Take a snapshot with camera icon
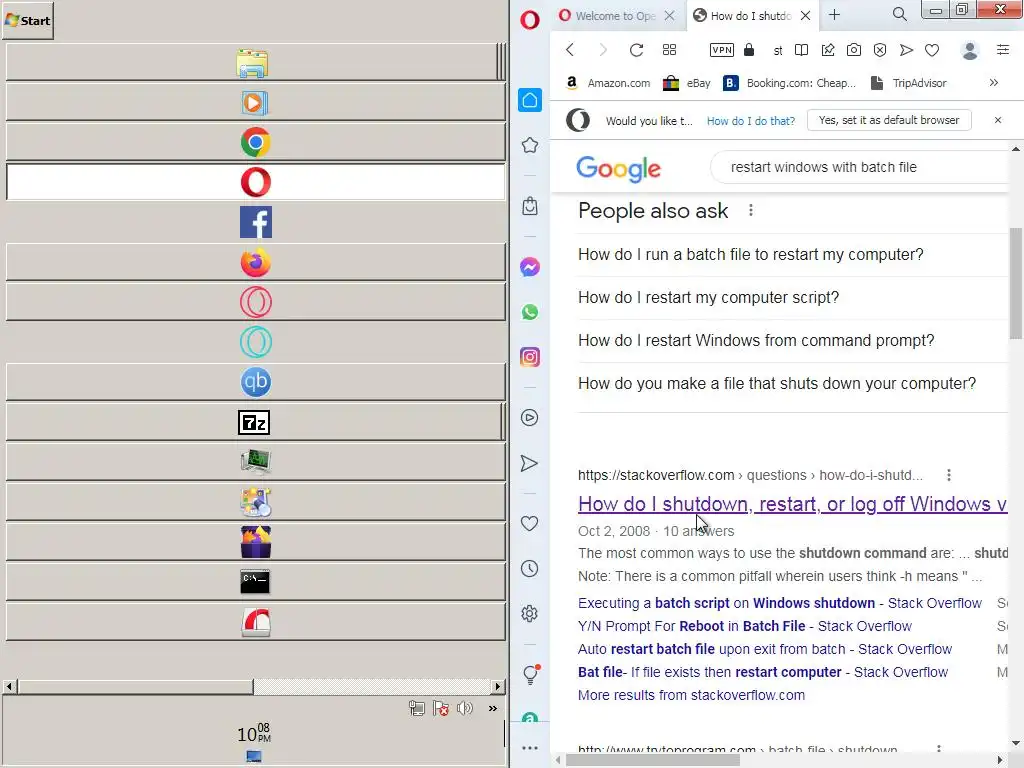 854,50
